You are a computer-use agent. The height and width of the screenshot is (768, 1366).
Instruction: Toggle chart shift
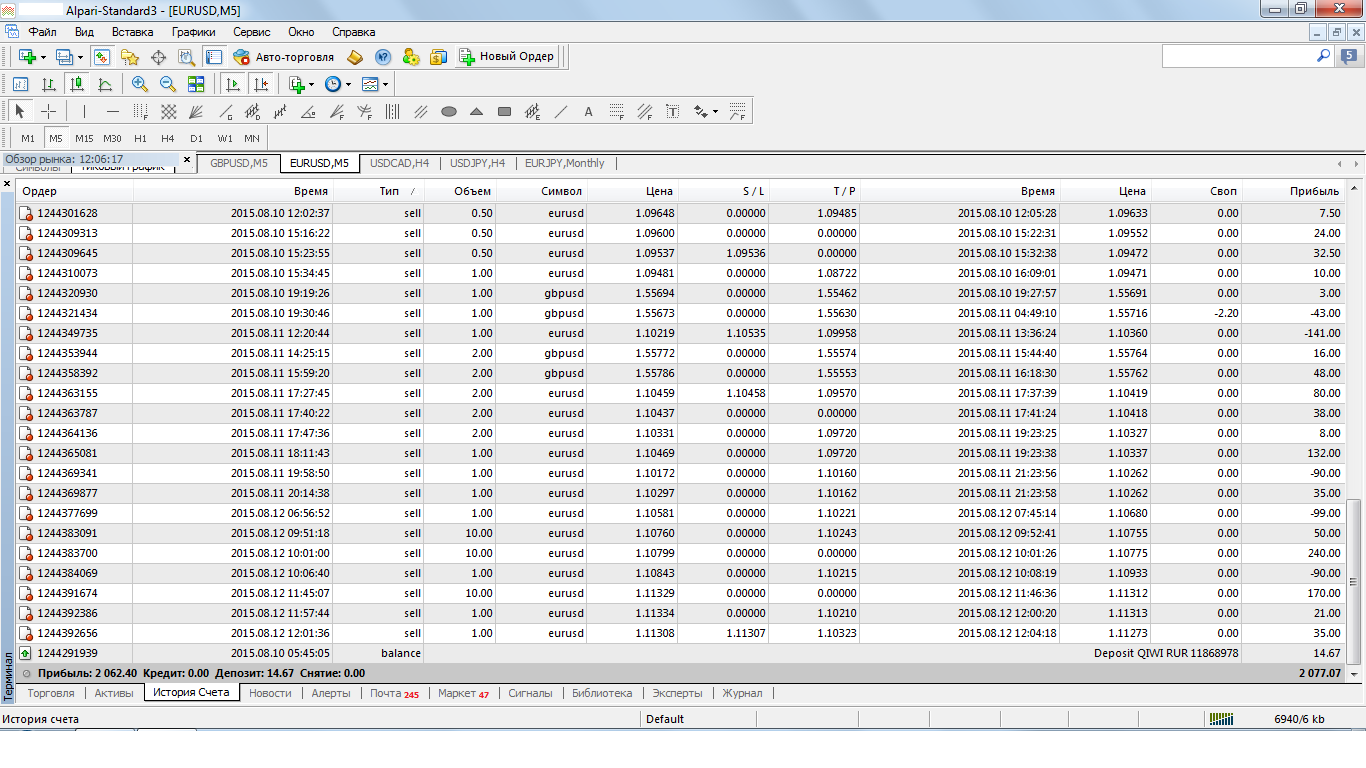pyautogui.click(x=261, y=84)
